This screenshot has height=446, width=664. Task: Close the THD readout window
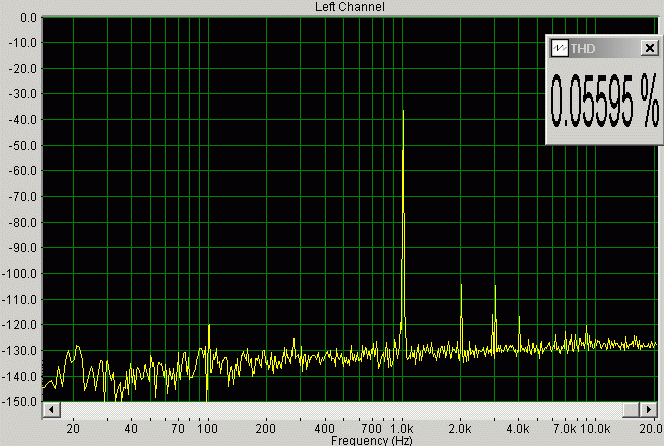[649, 48]
